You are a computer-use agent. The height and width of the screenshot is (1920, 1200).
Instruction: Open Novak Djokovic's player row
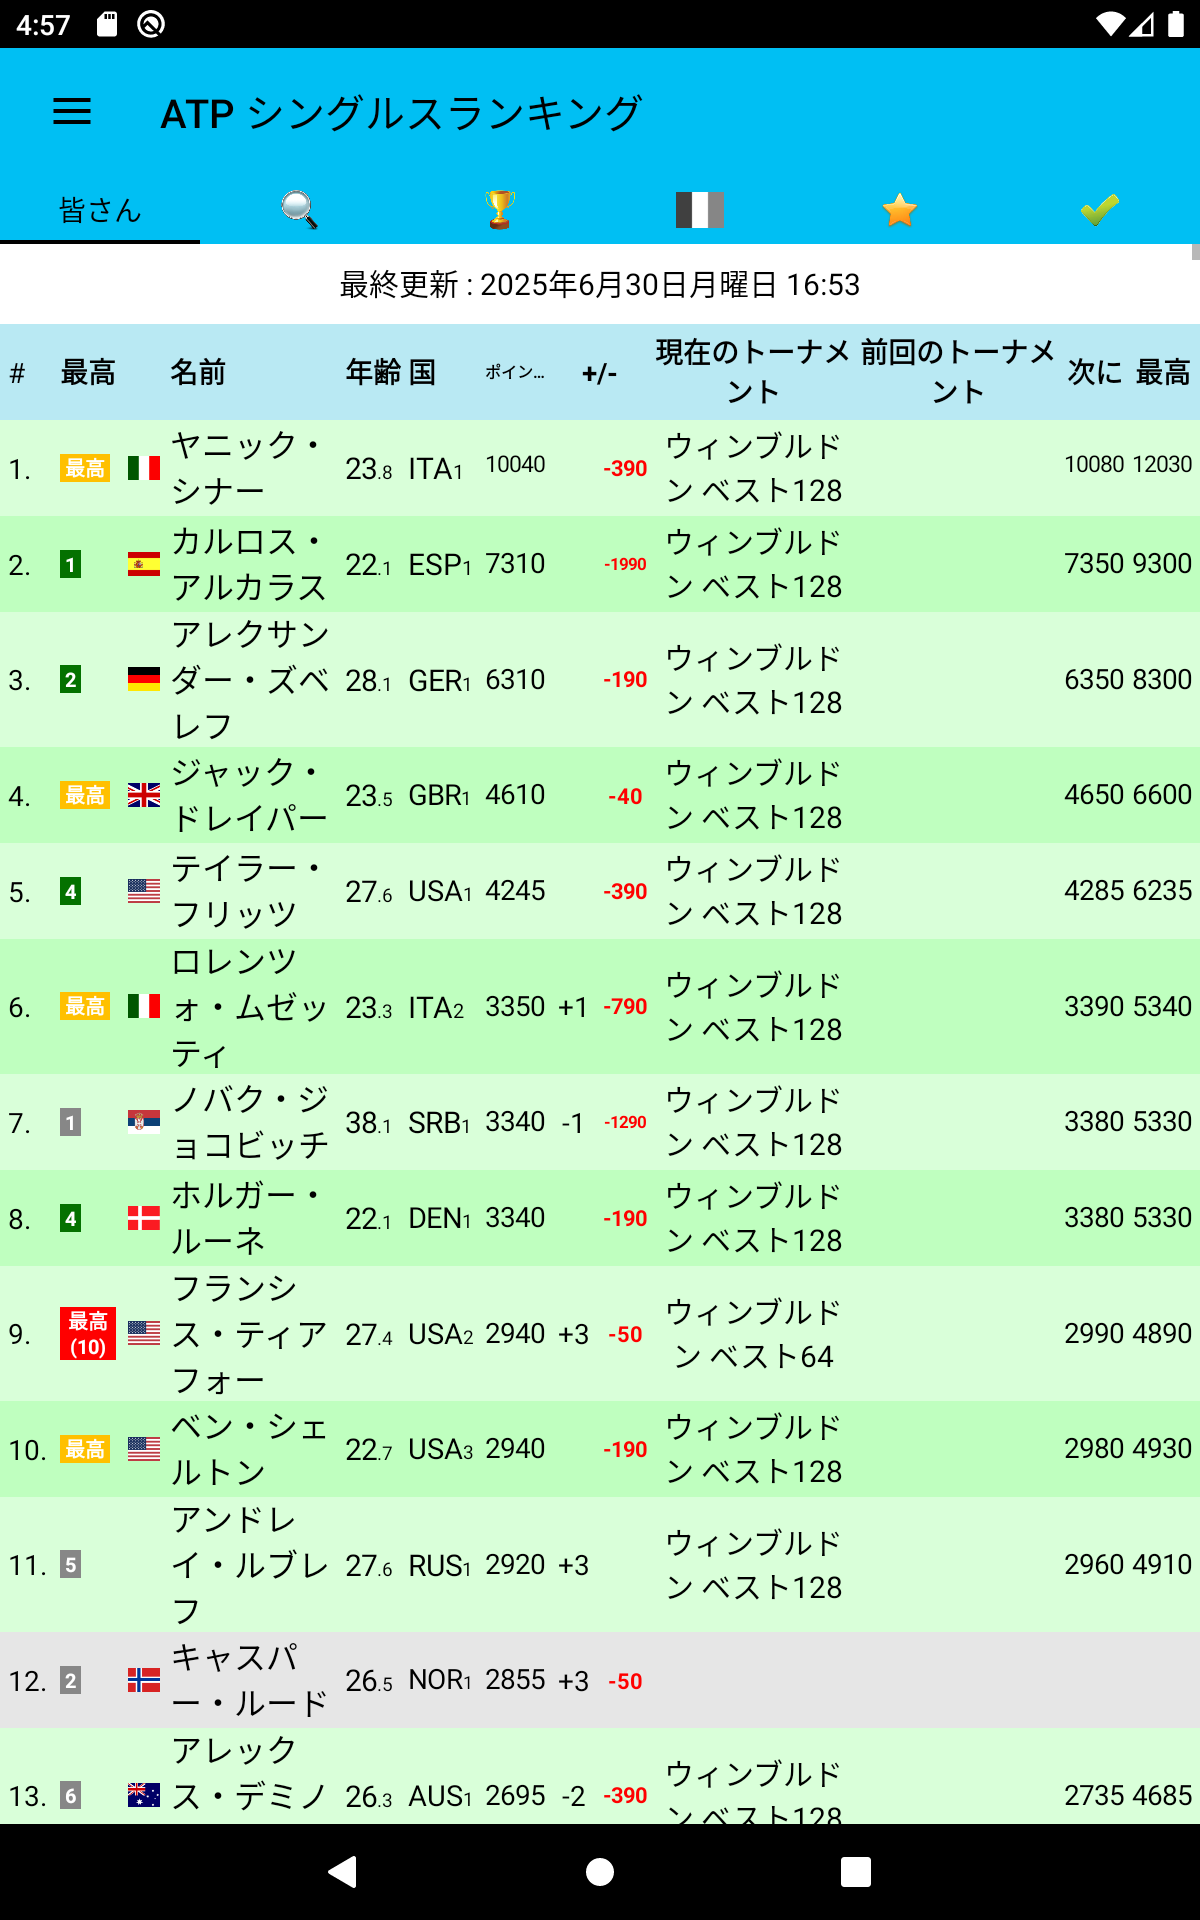pos(600,1121)
